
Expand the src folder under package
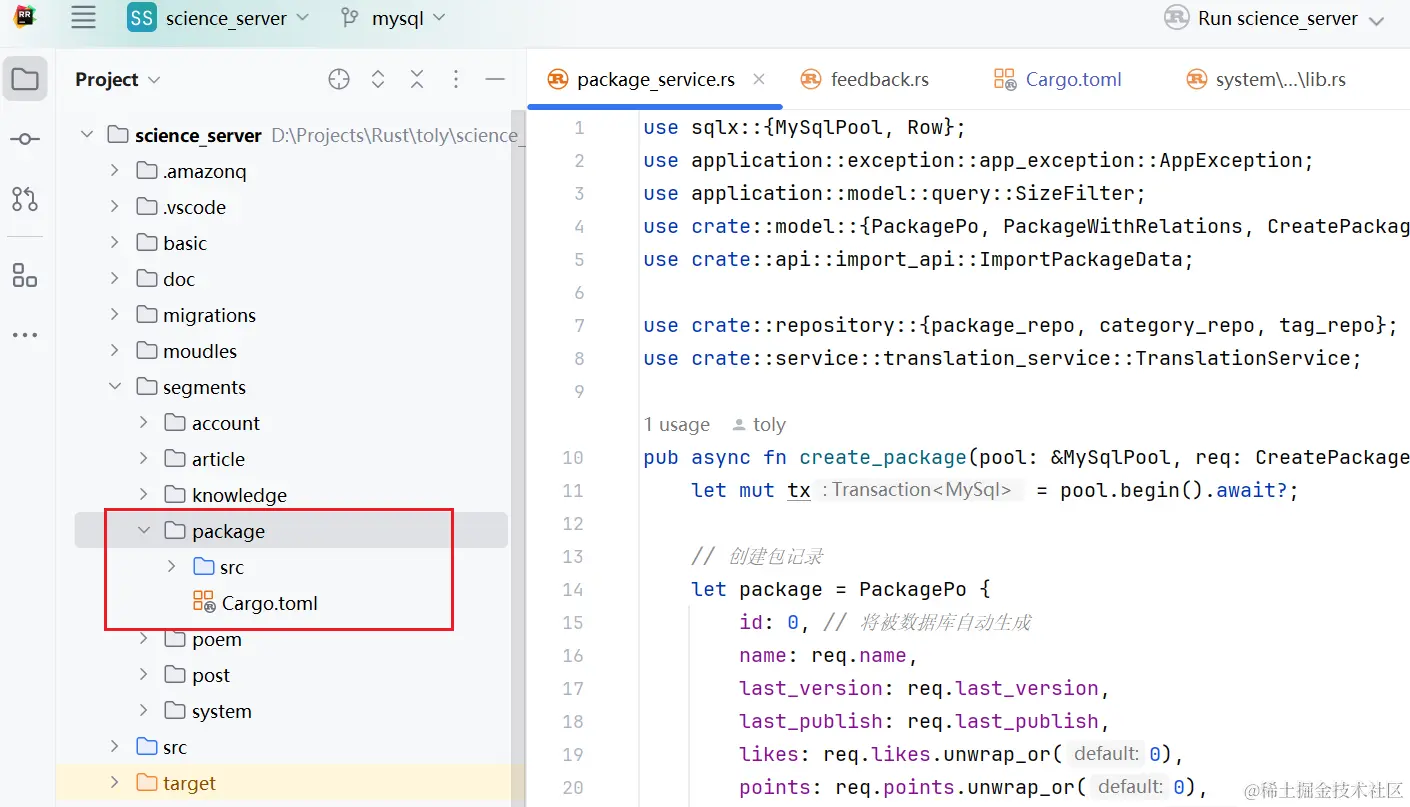coord(172,567)
